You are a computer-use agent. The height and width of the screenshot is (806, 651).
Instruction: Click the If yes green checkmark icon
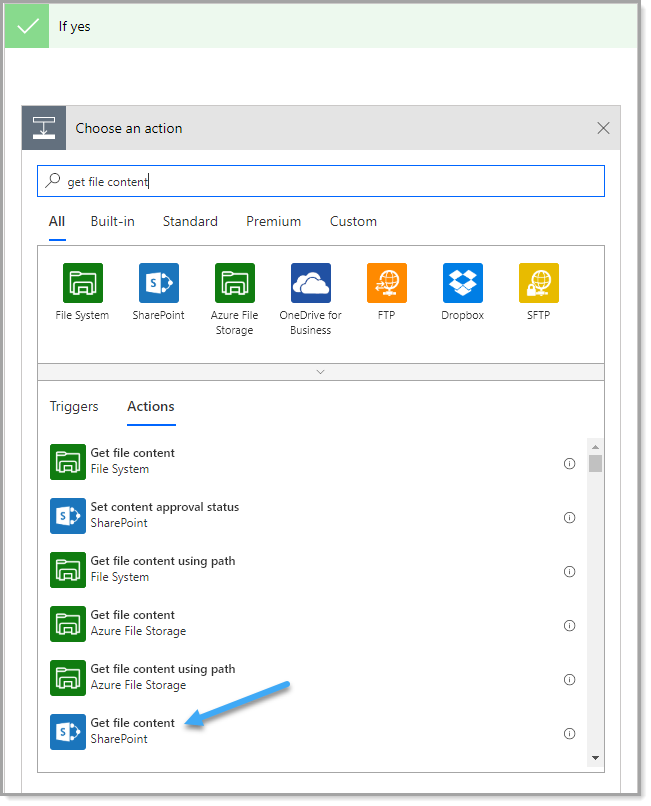point(27,26)
